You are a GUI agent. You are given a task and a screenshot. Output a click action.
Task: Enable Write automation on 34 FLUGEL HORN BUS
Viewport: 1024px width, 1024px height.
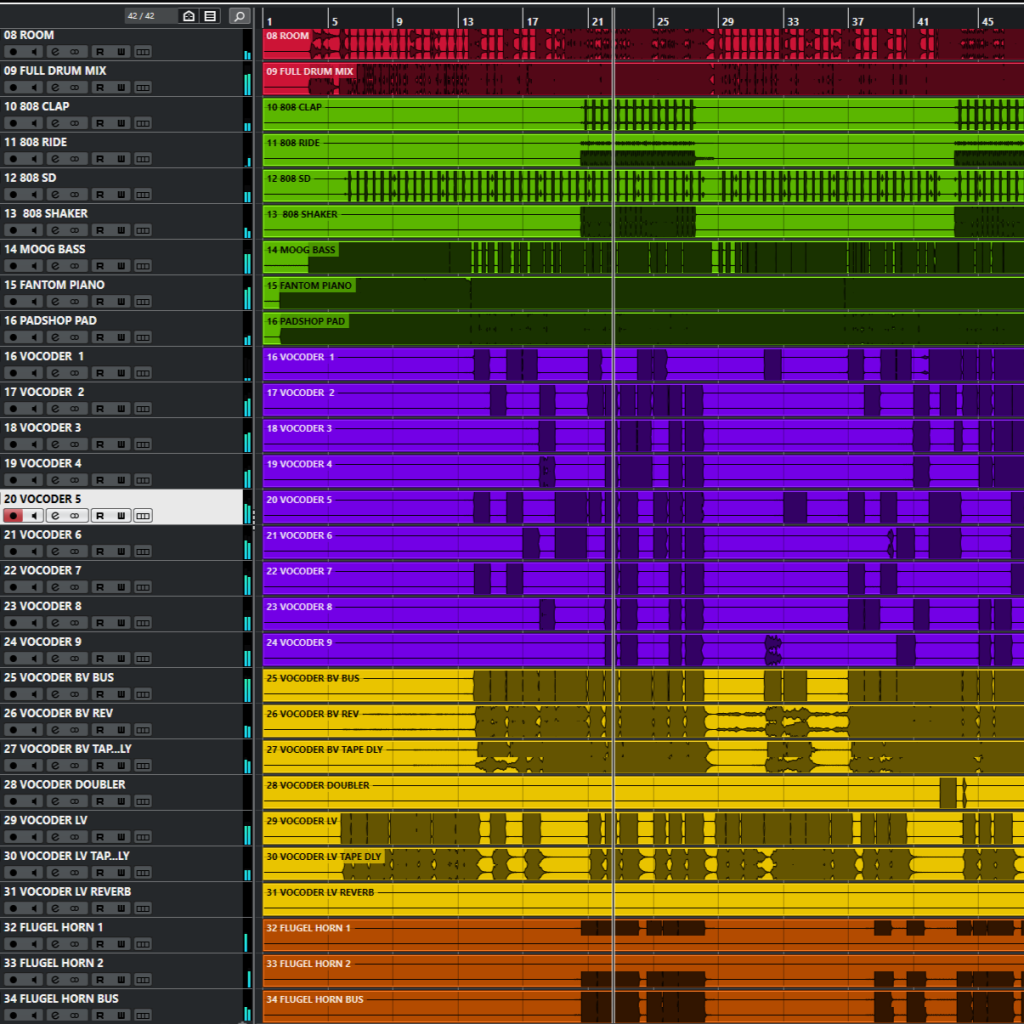coord(120,1015)
